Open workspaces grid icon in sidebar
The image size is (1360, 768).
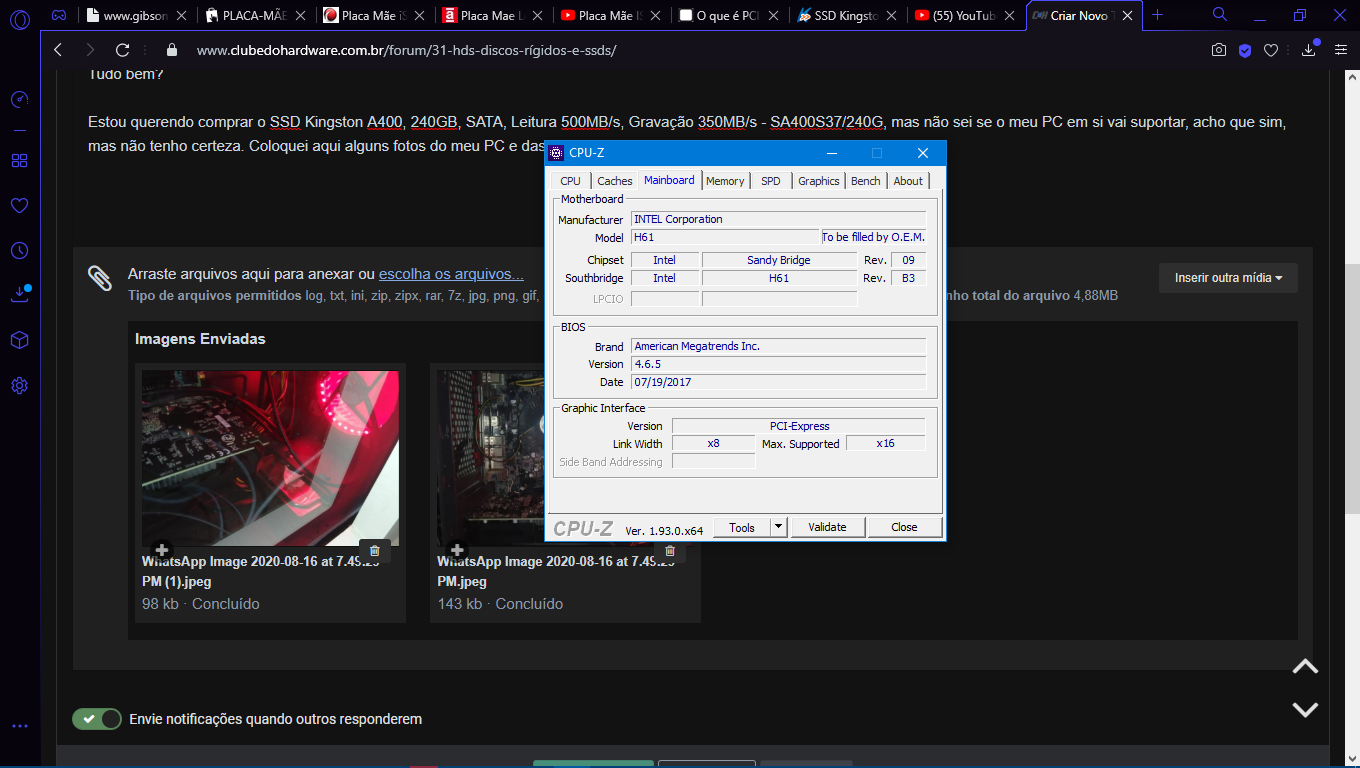(x=19, y=160)
